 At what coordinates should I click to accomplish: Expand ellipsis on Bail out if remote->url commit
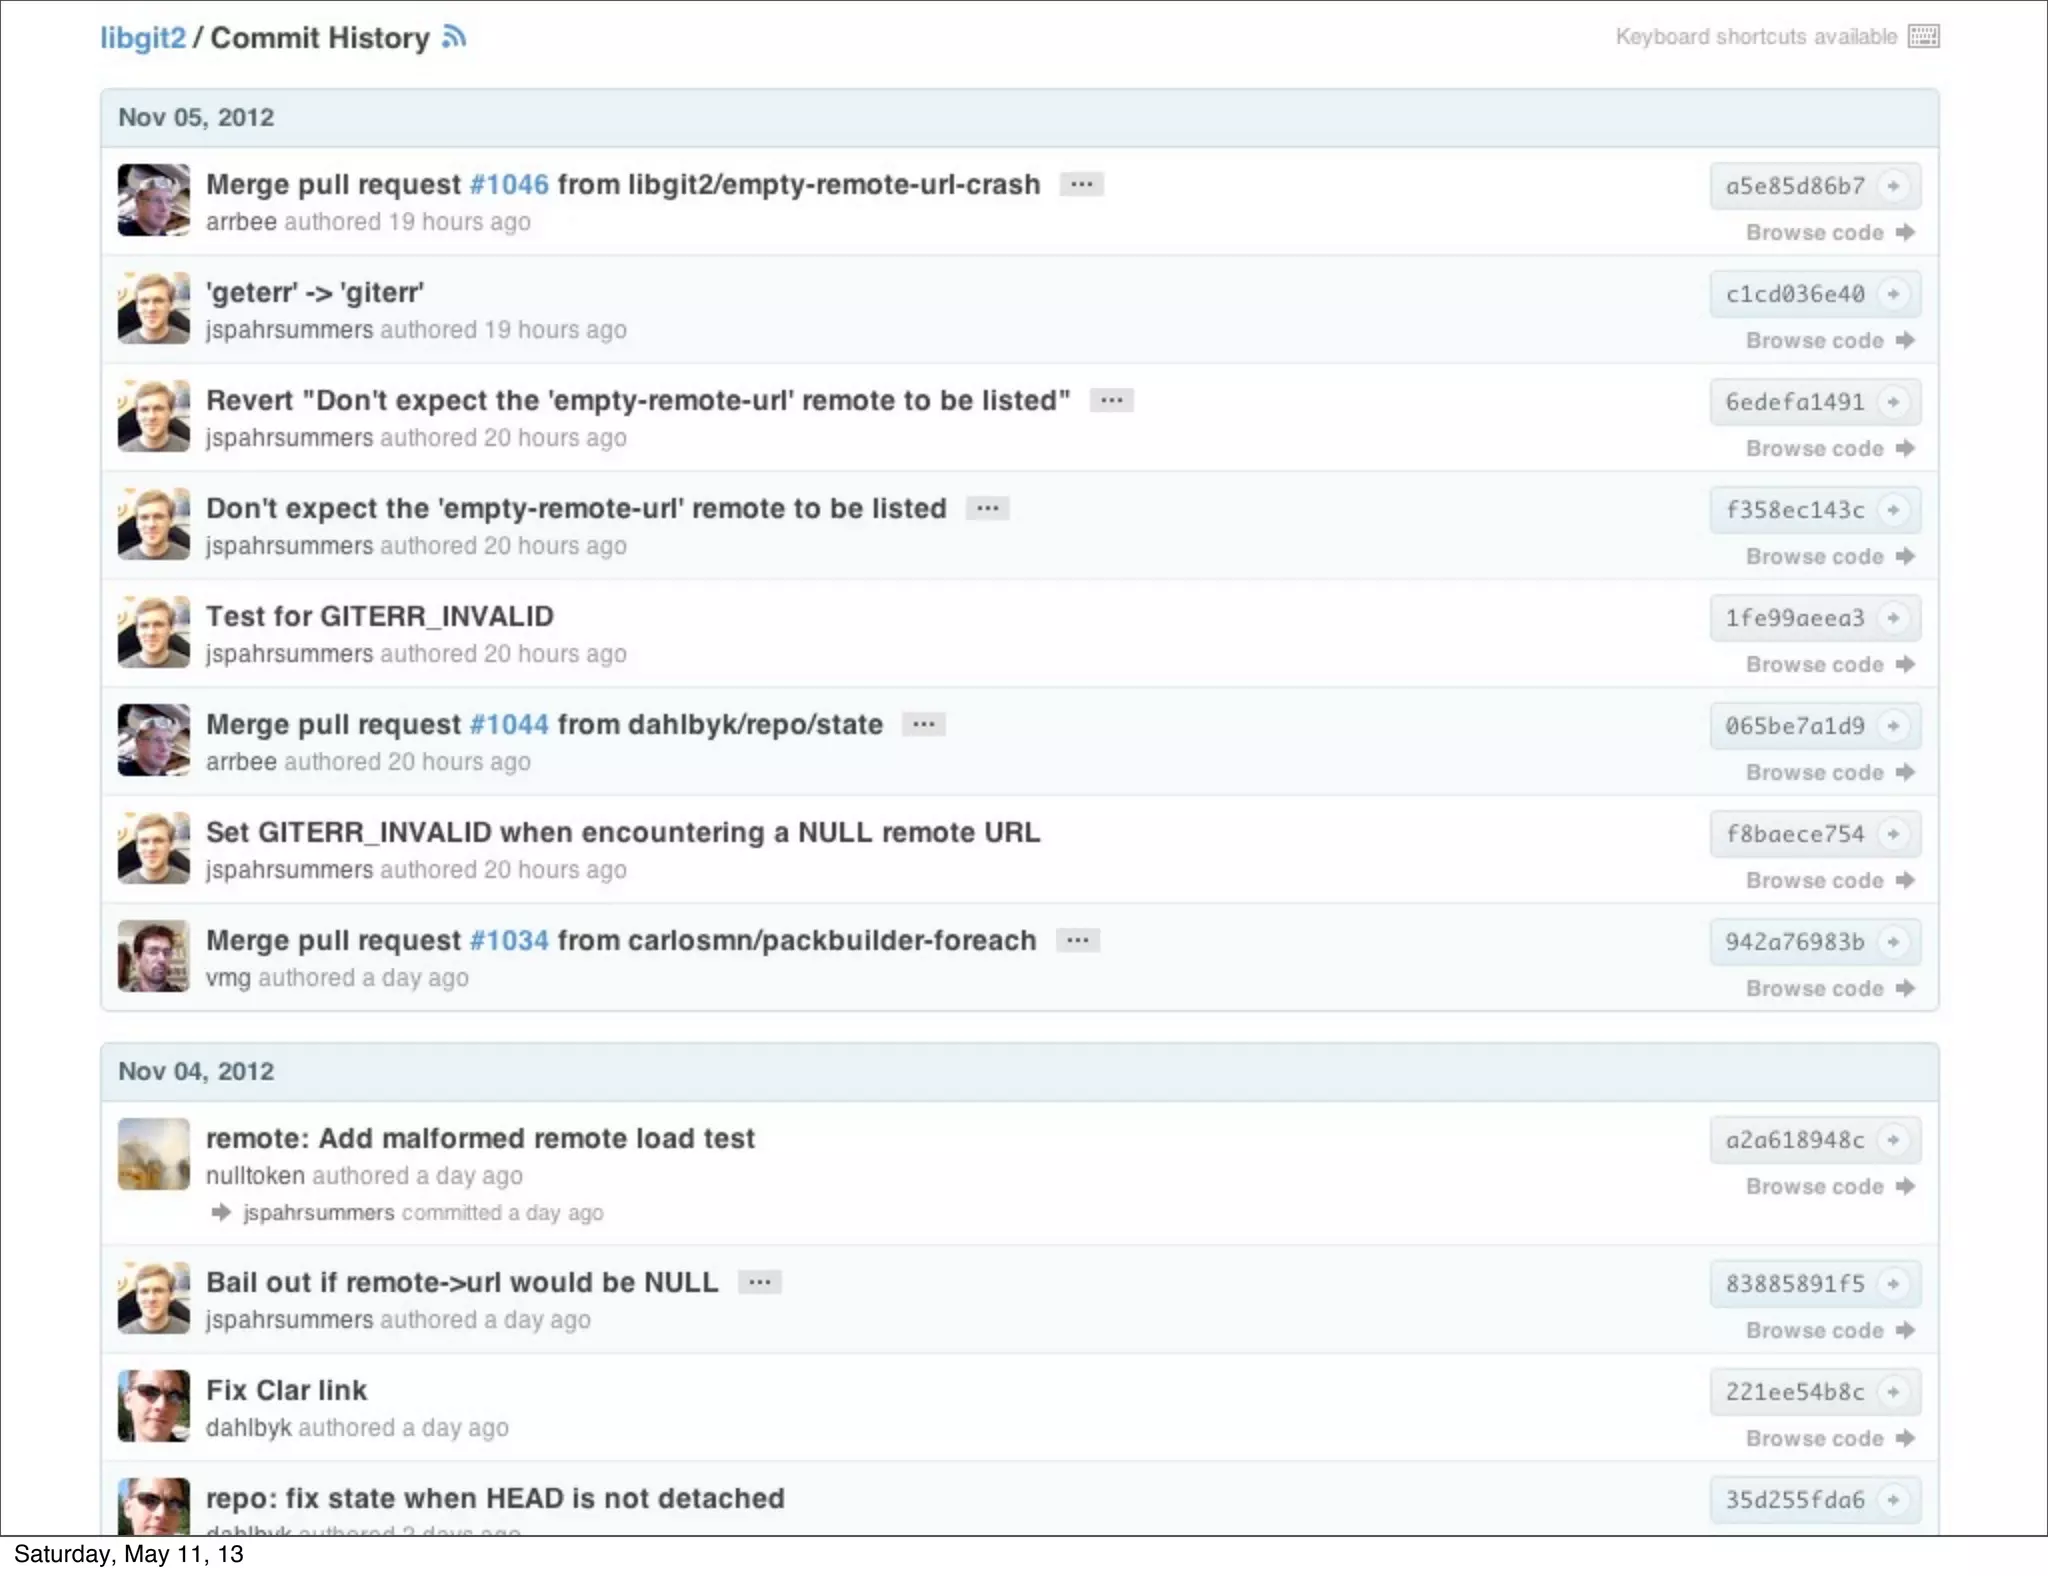tap(759, 1283)
